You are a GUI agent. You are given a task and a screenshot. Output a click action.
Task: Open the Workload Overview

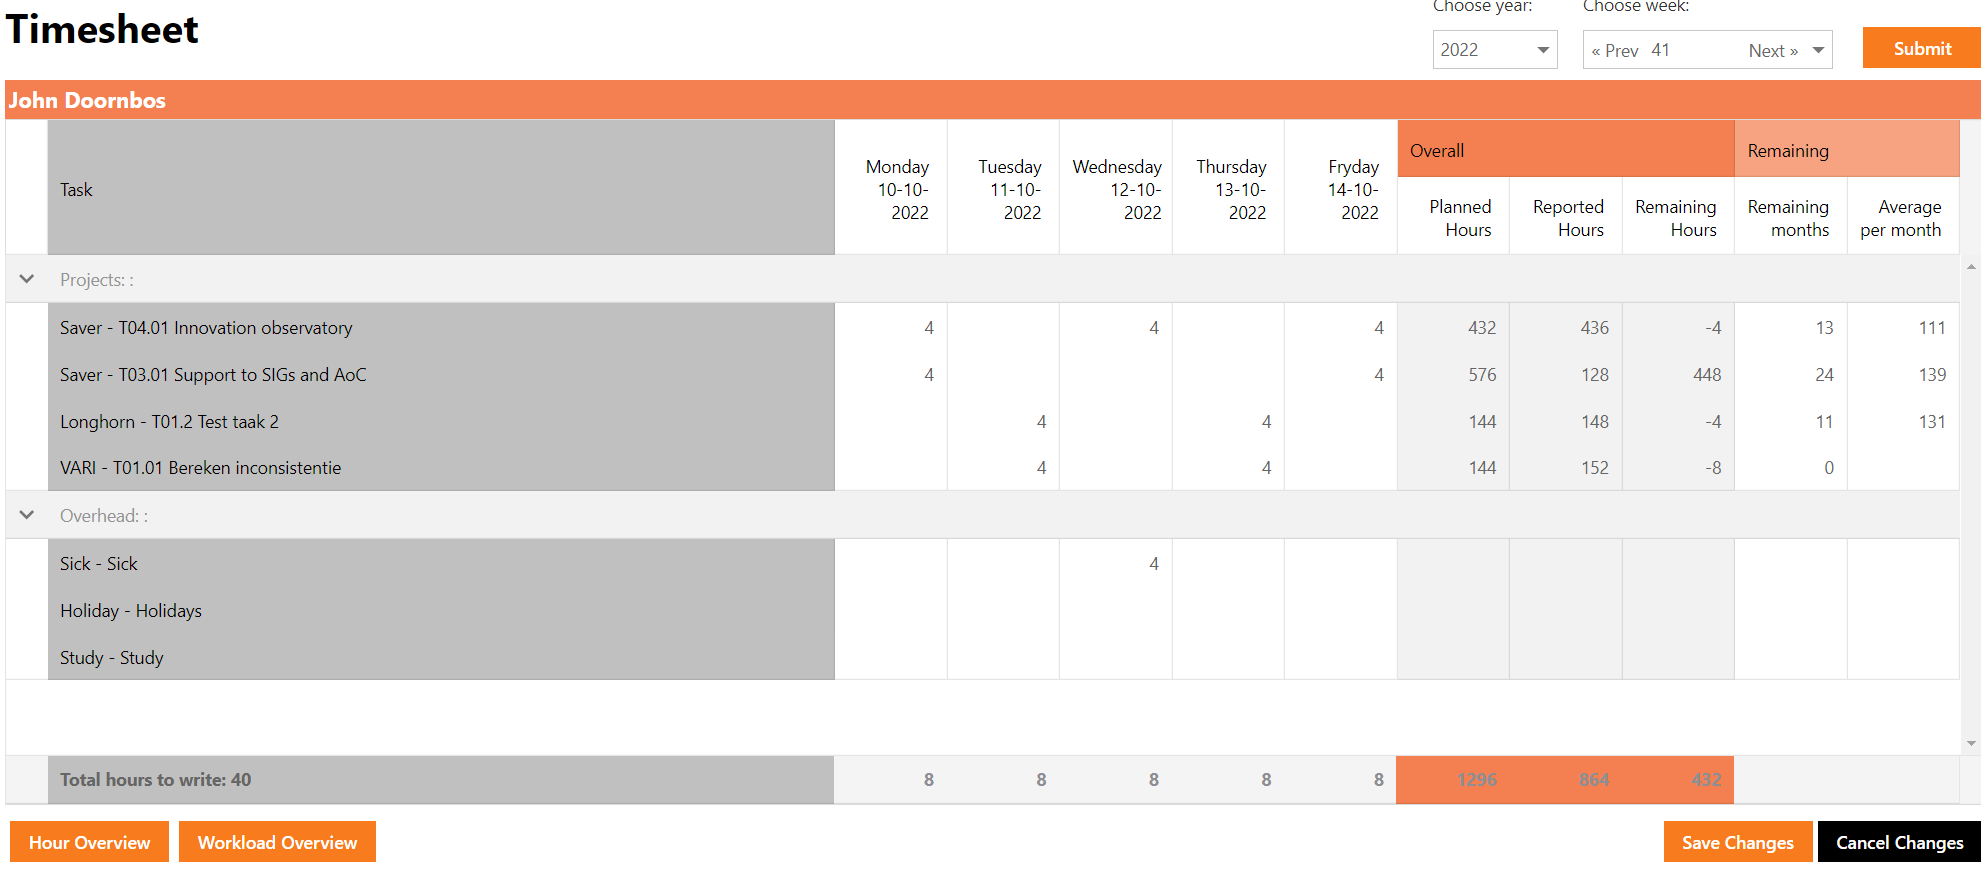pyautogui.click(x=277, y=842)
